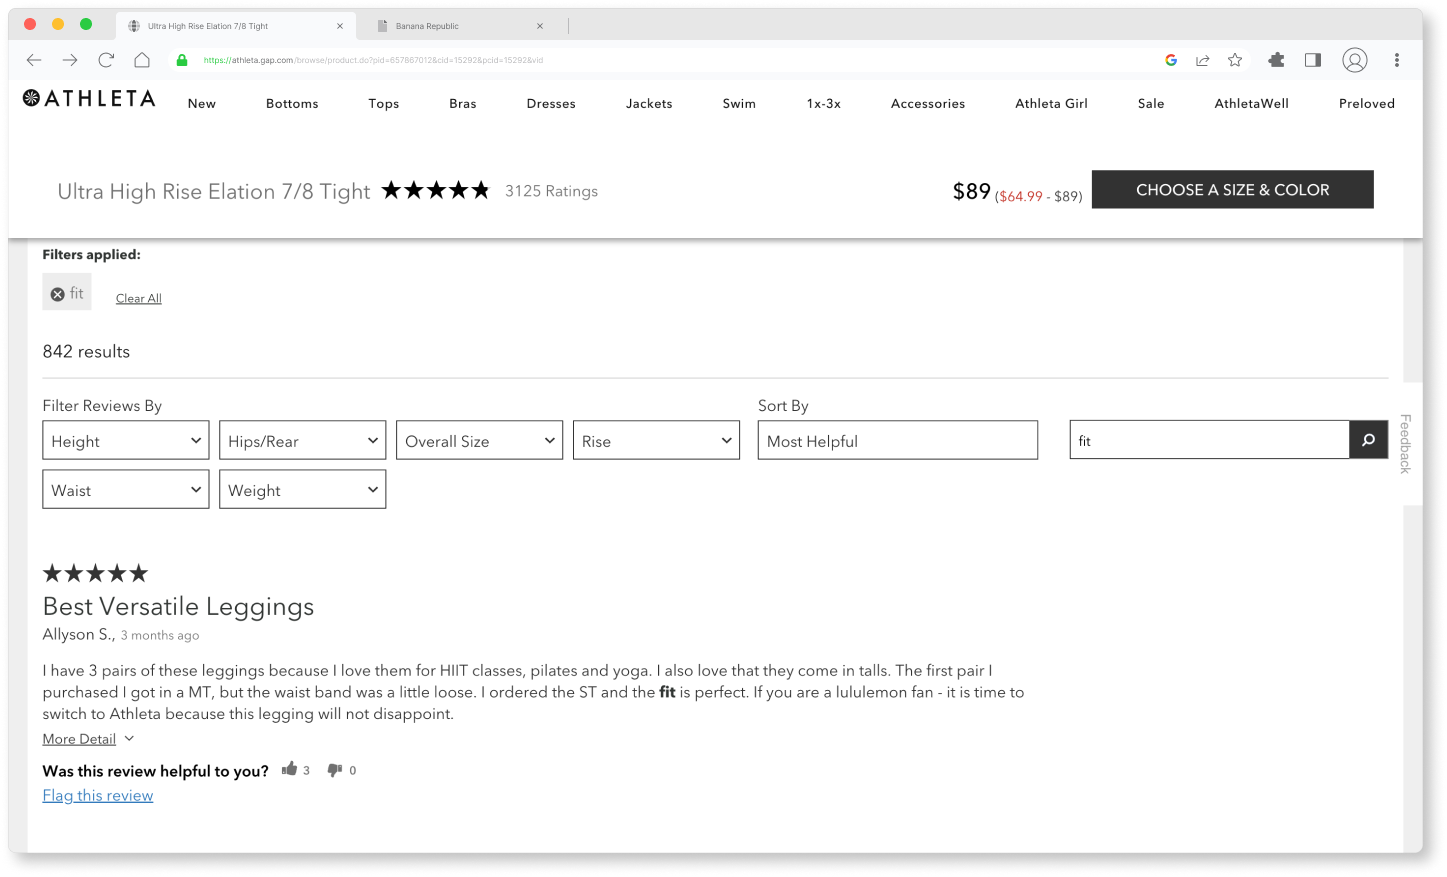Click the five-star product rating

click(436, 190)
